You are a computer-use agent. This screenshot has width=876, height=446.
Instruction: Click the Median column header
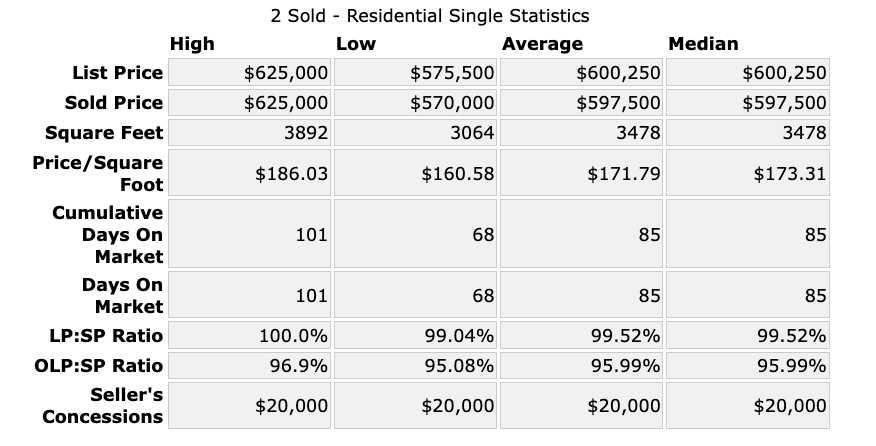coord(703,44)
